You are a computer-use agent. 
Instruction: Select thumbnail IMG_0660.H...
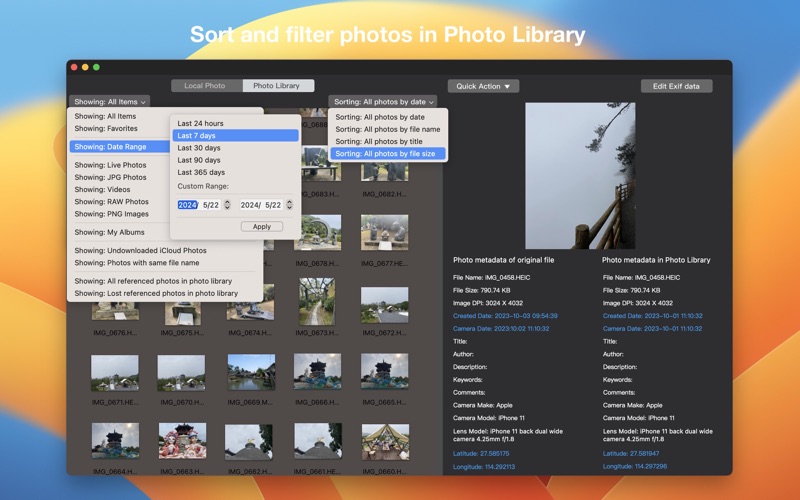(385, 442)
